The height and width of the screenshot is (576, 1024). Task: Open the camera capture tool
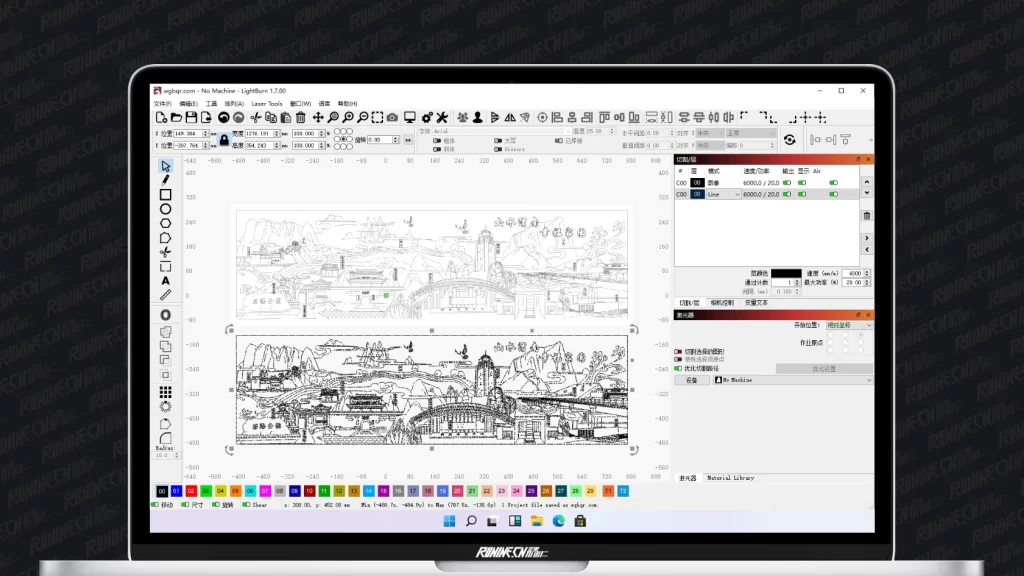click(392, 118)
